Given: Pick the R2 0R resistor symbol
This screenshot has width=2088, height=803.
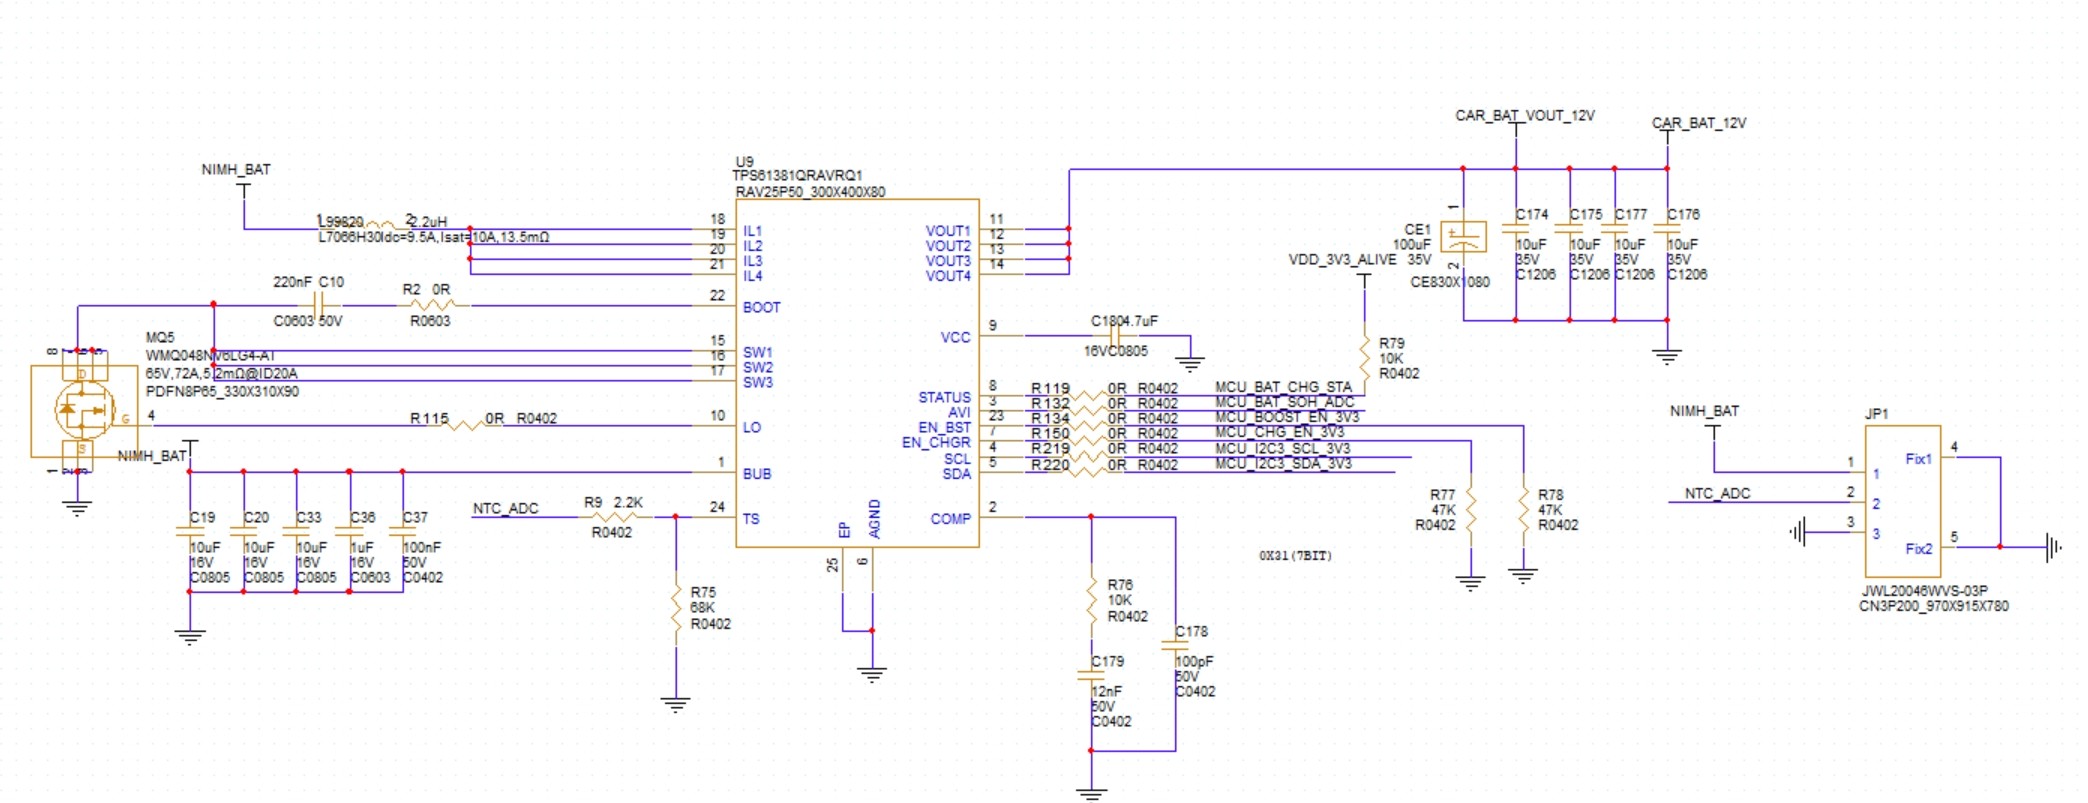Looking at the screenshot, I should point(432,305).
